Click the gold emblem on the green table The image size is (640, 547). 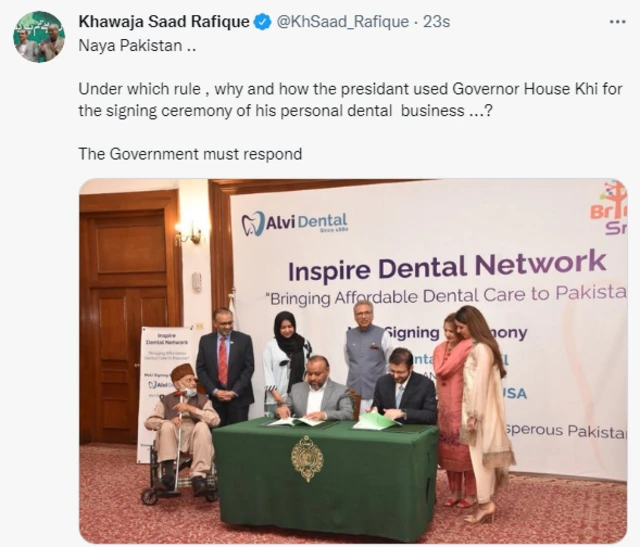coord(306,456)
